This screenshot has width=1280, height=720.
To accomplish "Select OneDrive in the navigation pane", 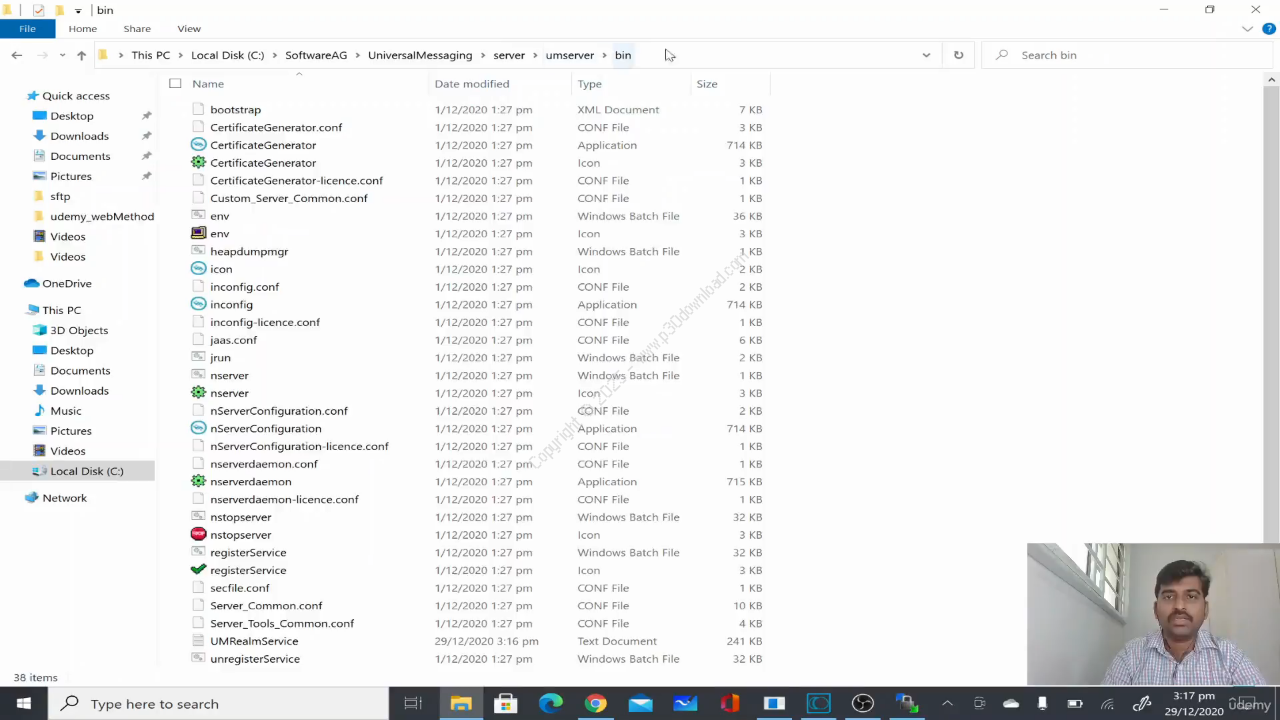I will [x=67, y=283].
